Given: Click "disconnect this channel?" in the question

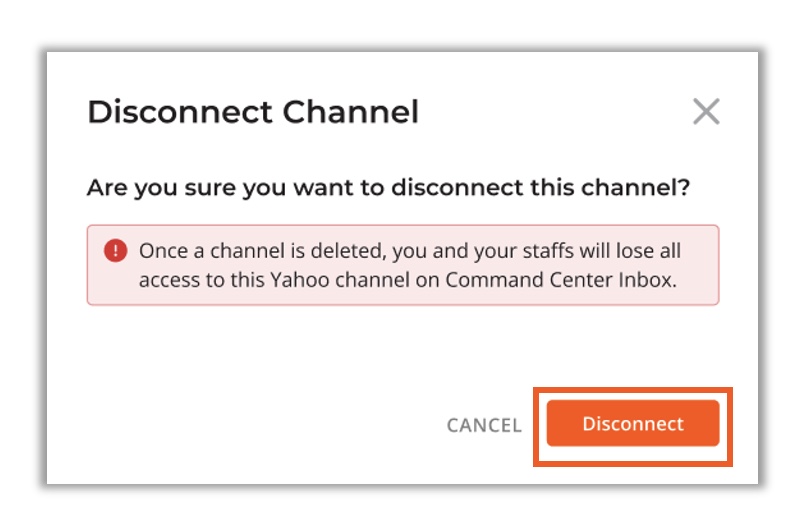Looking at the screenshot, I should point(541,188).
